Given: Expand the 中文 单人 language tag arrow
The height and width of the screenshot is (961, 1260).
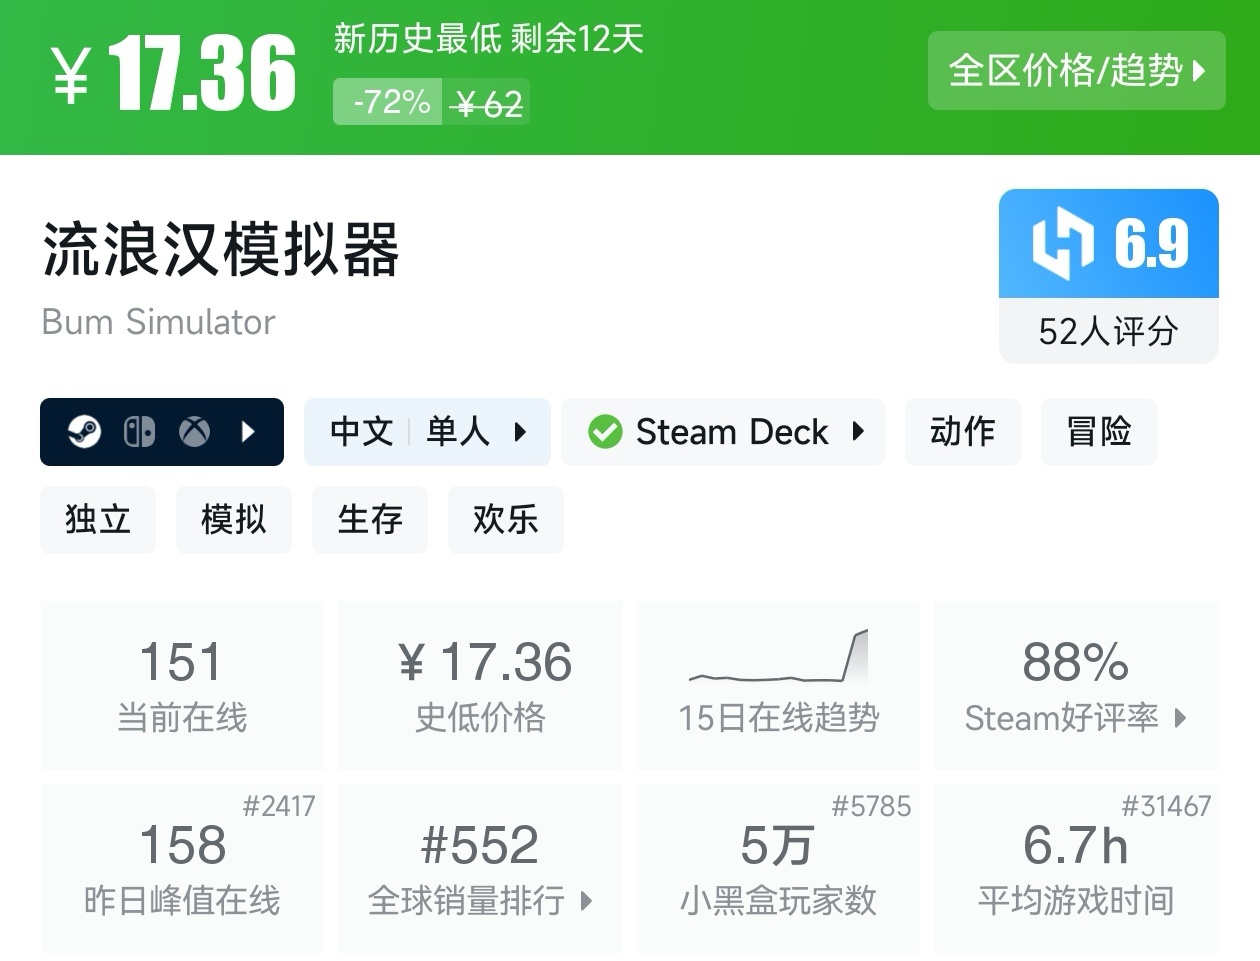Looking at the screenshot, I should 520,432.
